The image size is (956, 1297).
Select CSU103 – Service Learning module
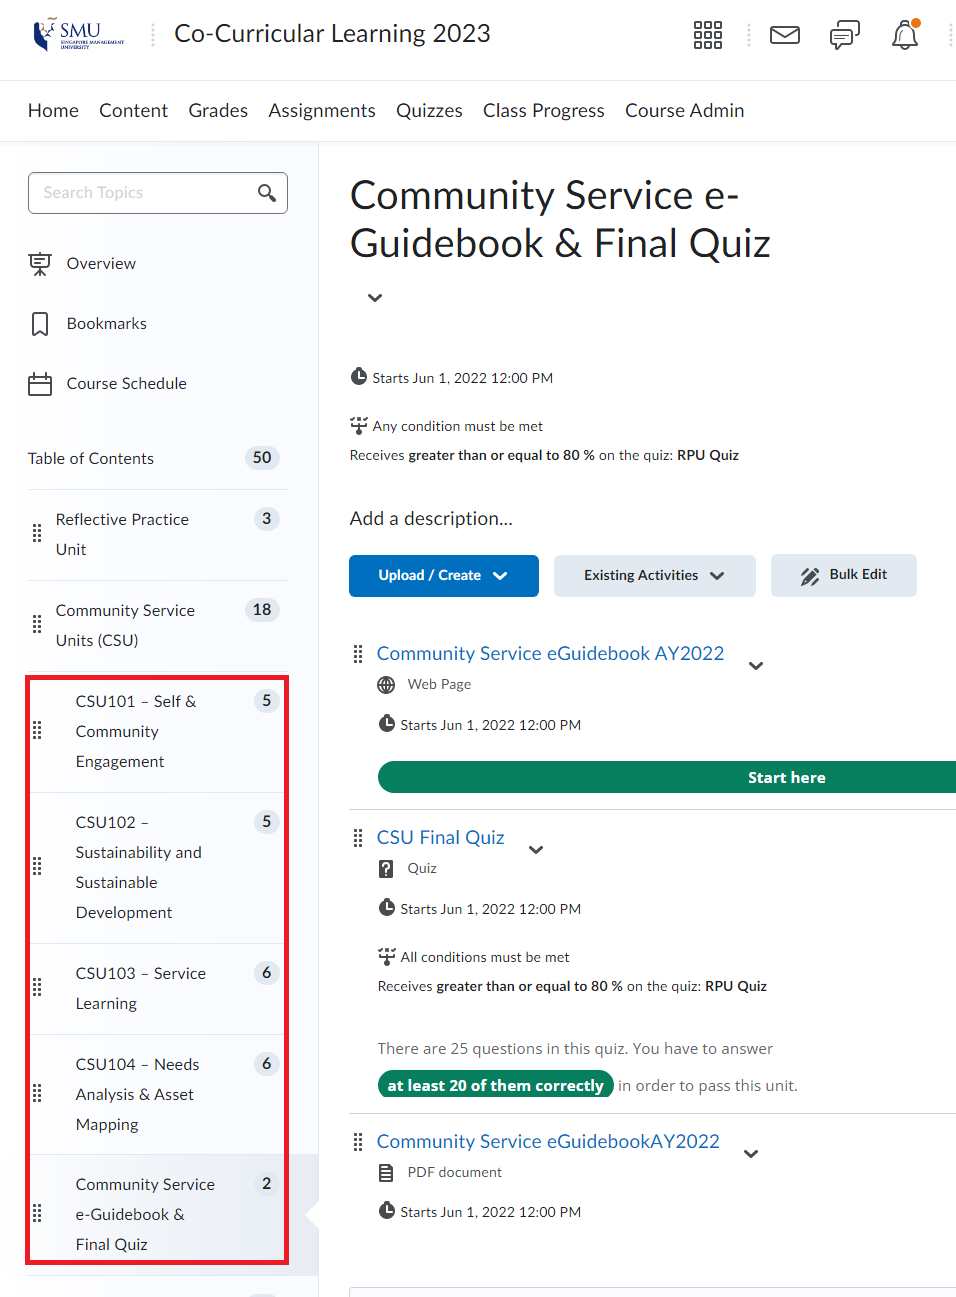(x=141, y=988)
